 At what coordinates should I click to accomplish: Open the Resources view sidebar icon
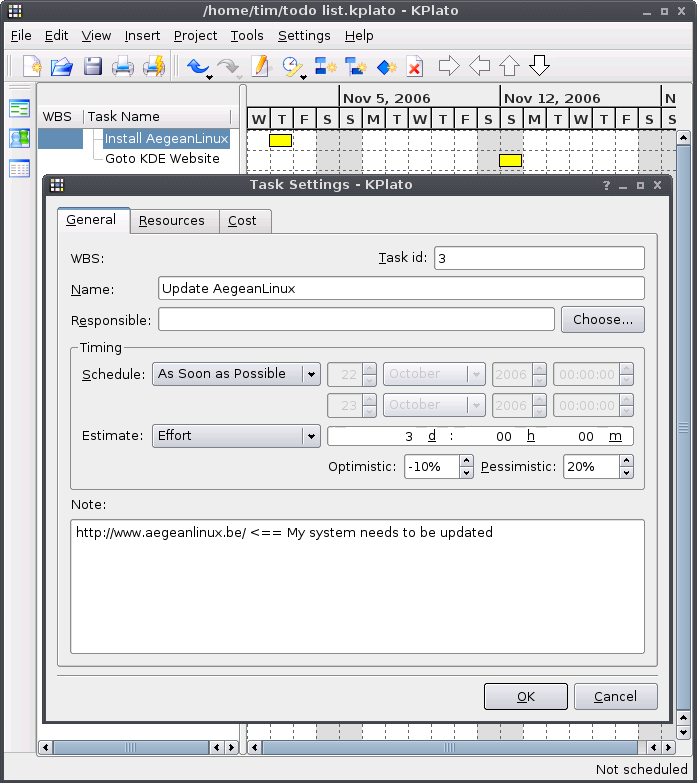tap(19, 138)
